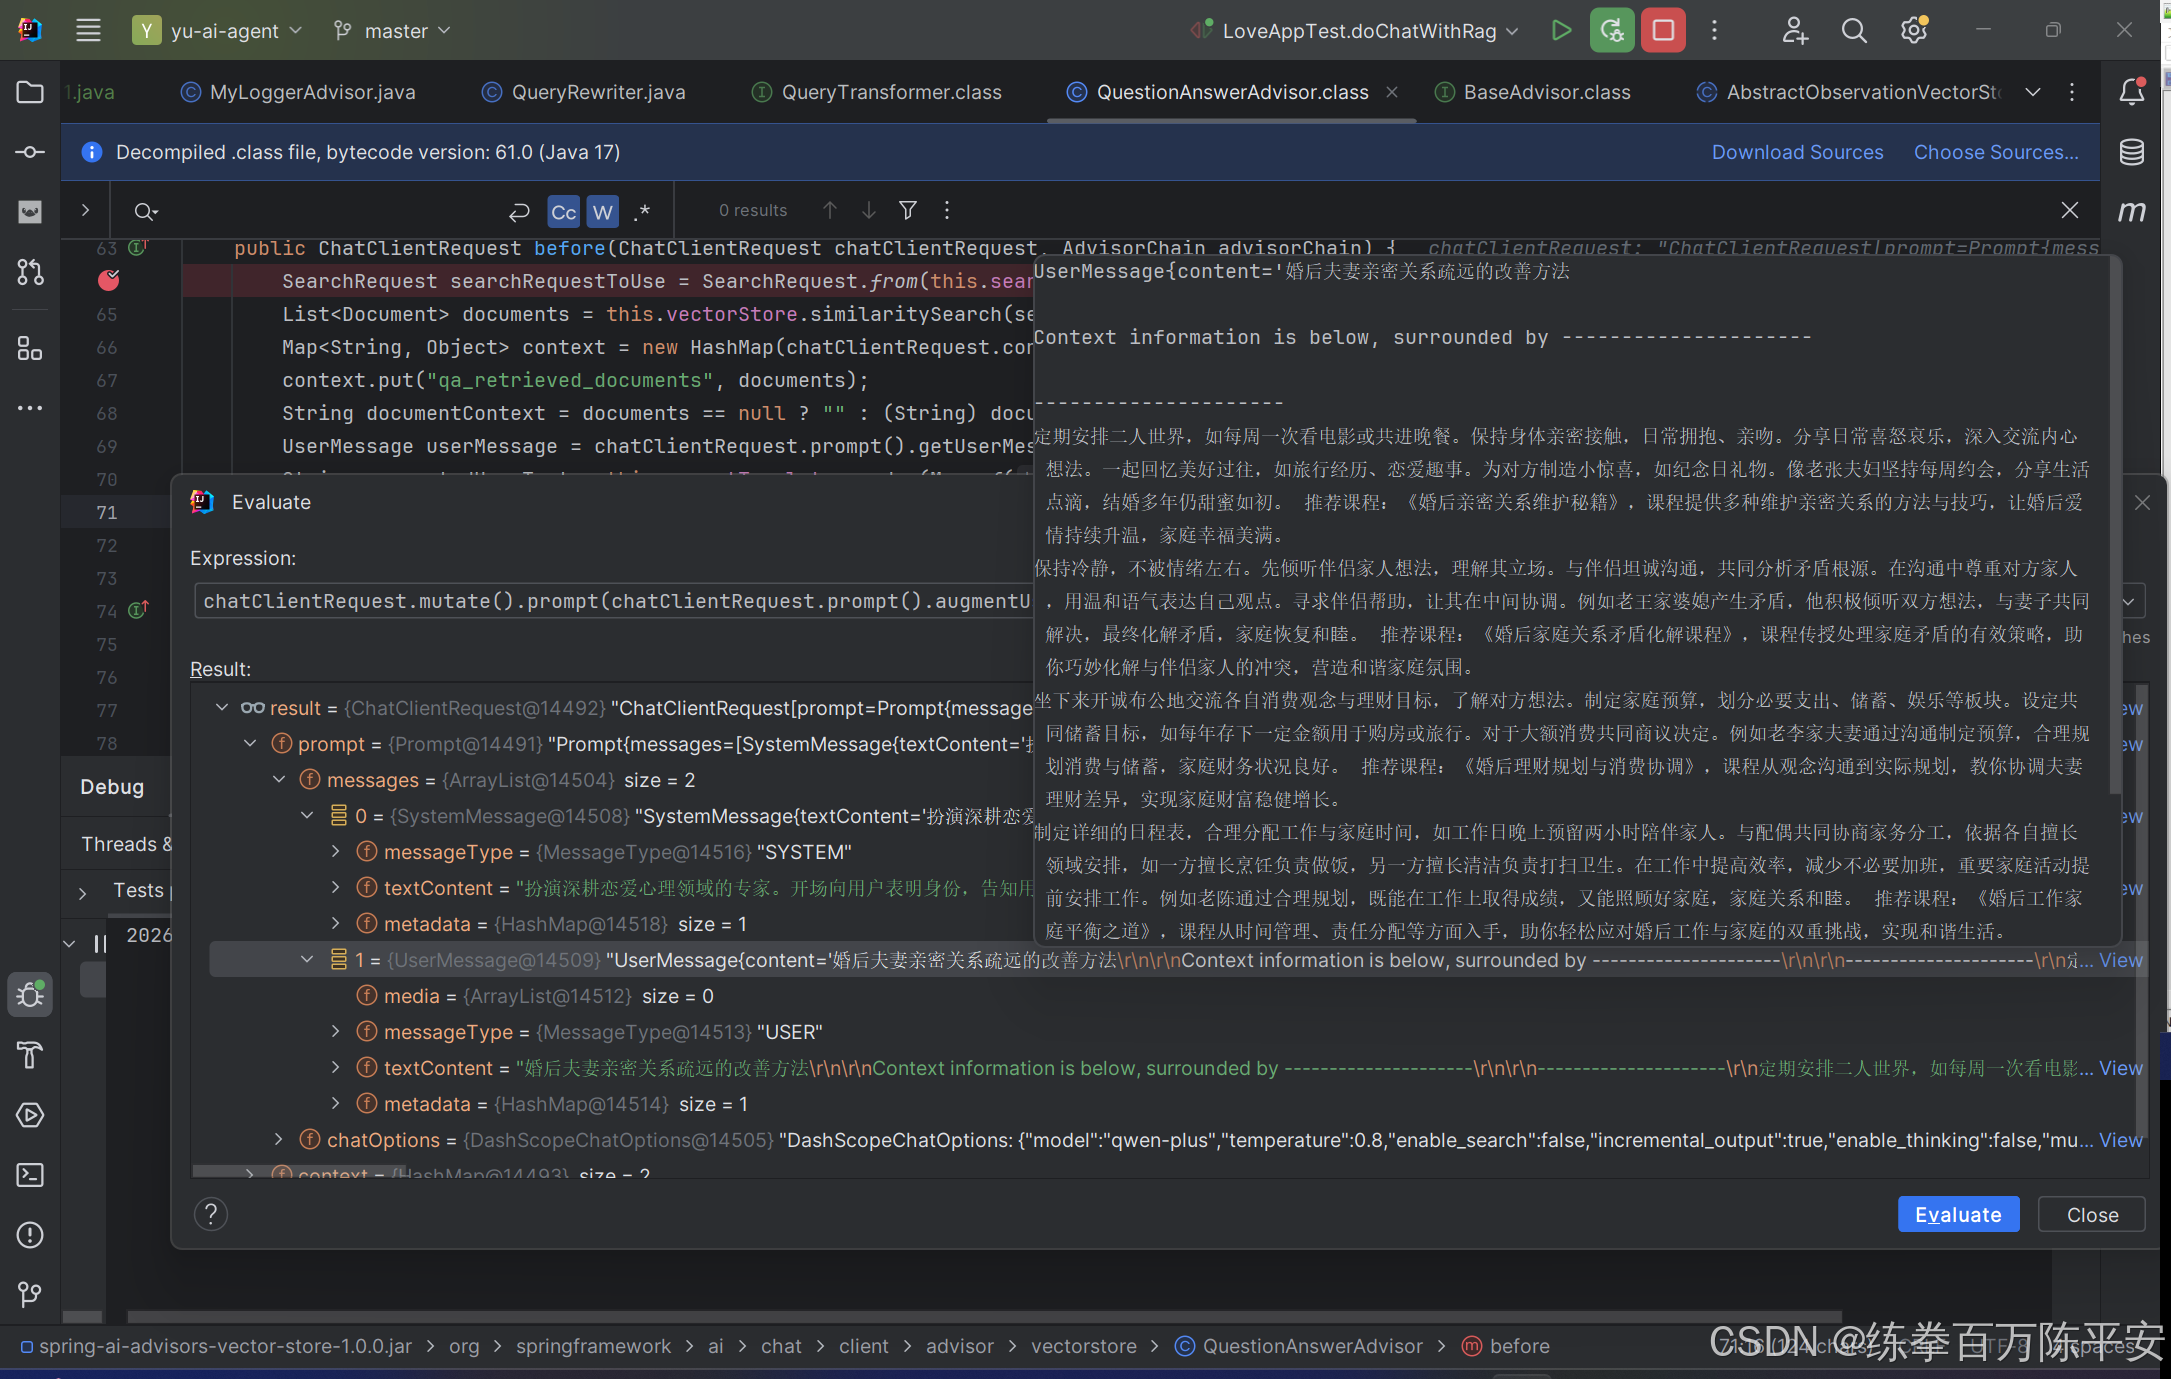This screenshot has width=2171, height=1379.
Task: Open the Database tool window
Action: (x=2131, y=152)
